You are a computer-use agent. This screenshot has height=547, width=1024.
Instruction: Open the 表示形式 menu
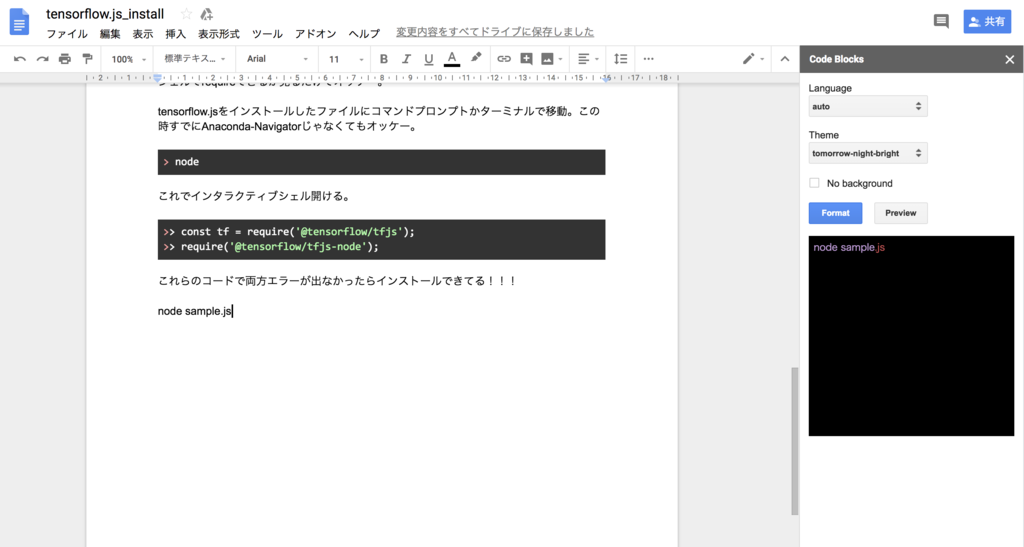pos(219,34)
